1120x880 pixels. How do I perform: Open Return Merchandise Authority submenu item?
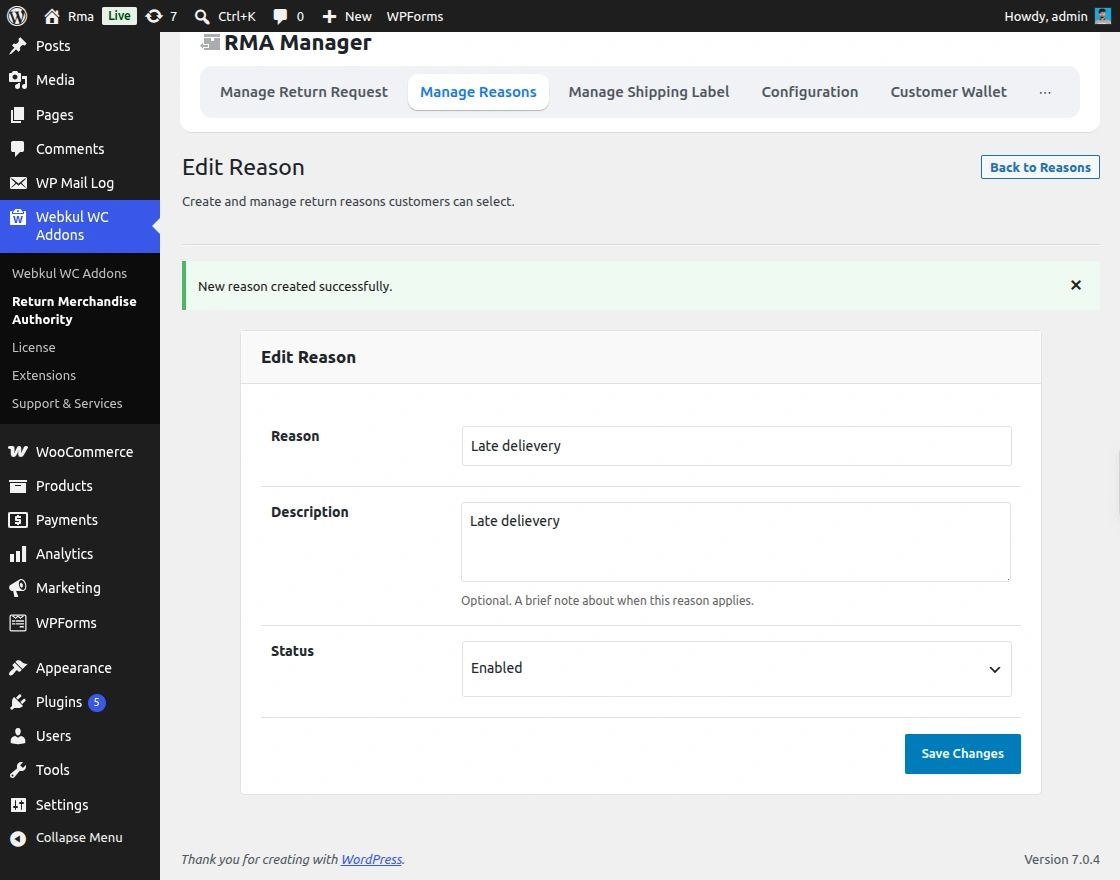coord(74,310)
